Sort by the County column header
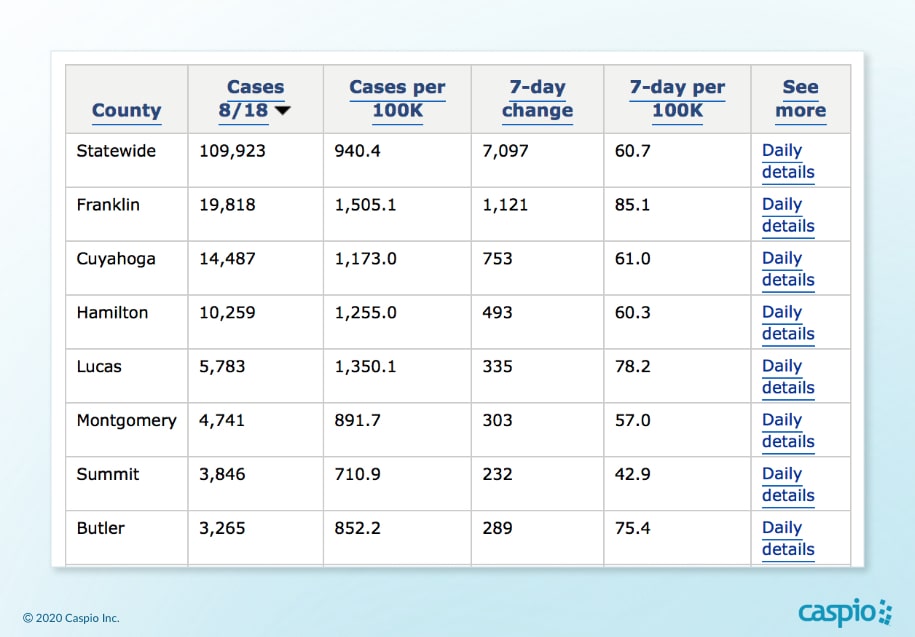This screenshot has height=637, width=915. pyautogui.click(x=126, y=110)
